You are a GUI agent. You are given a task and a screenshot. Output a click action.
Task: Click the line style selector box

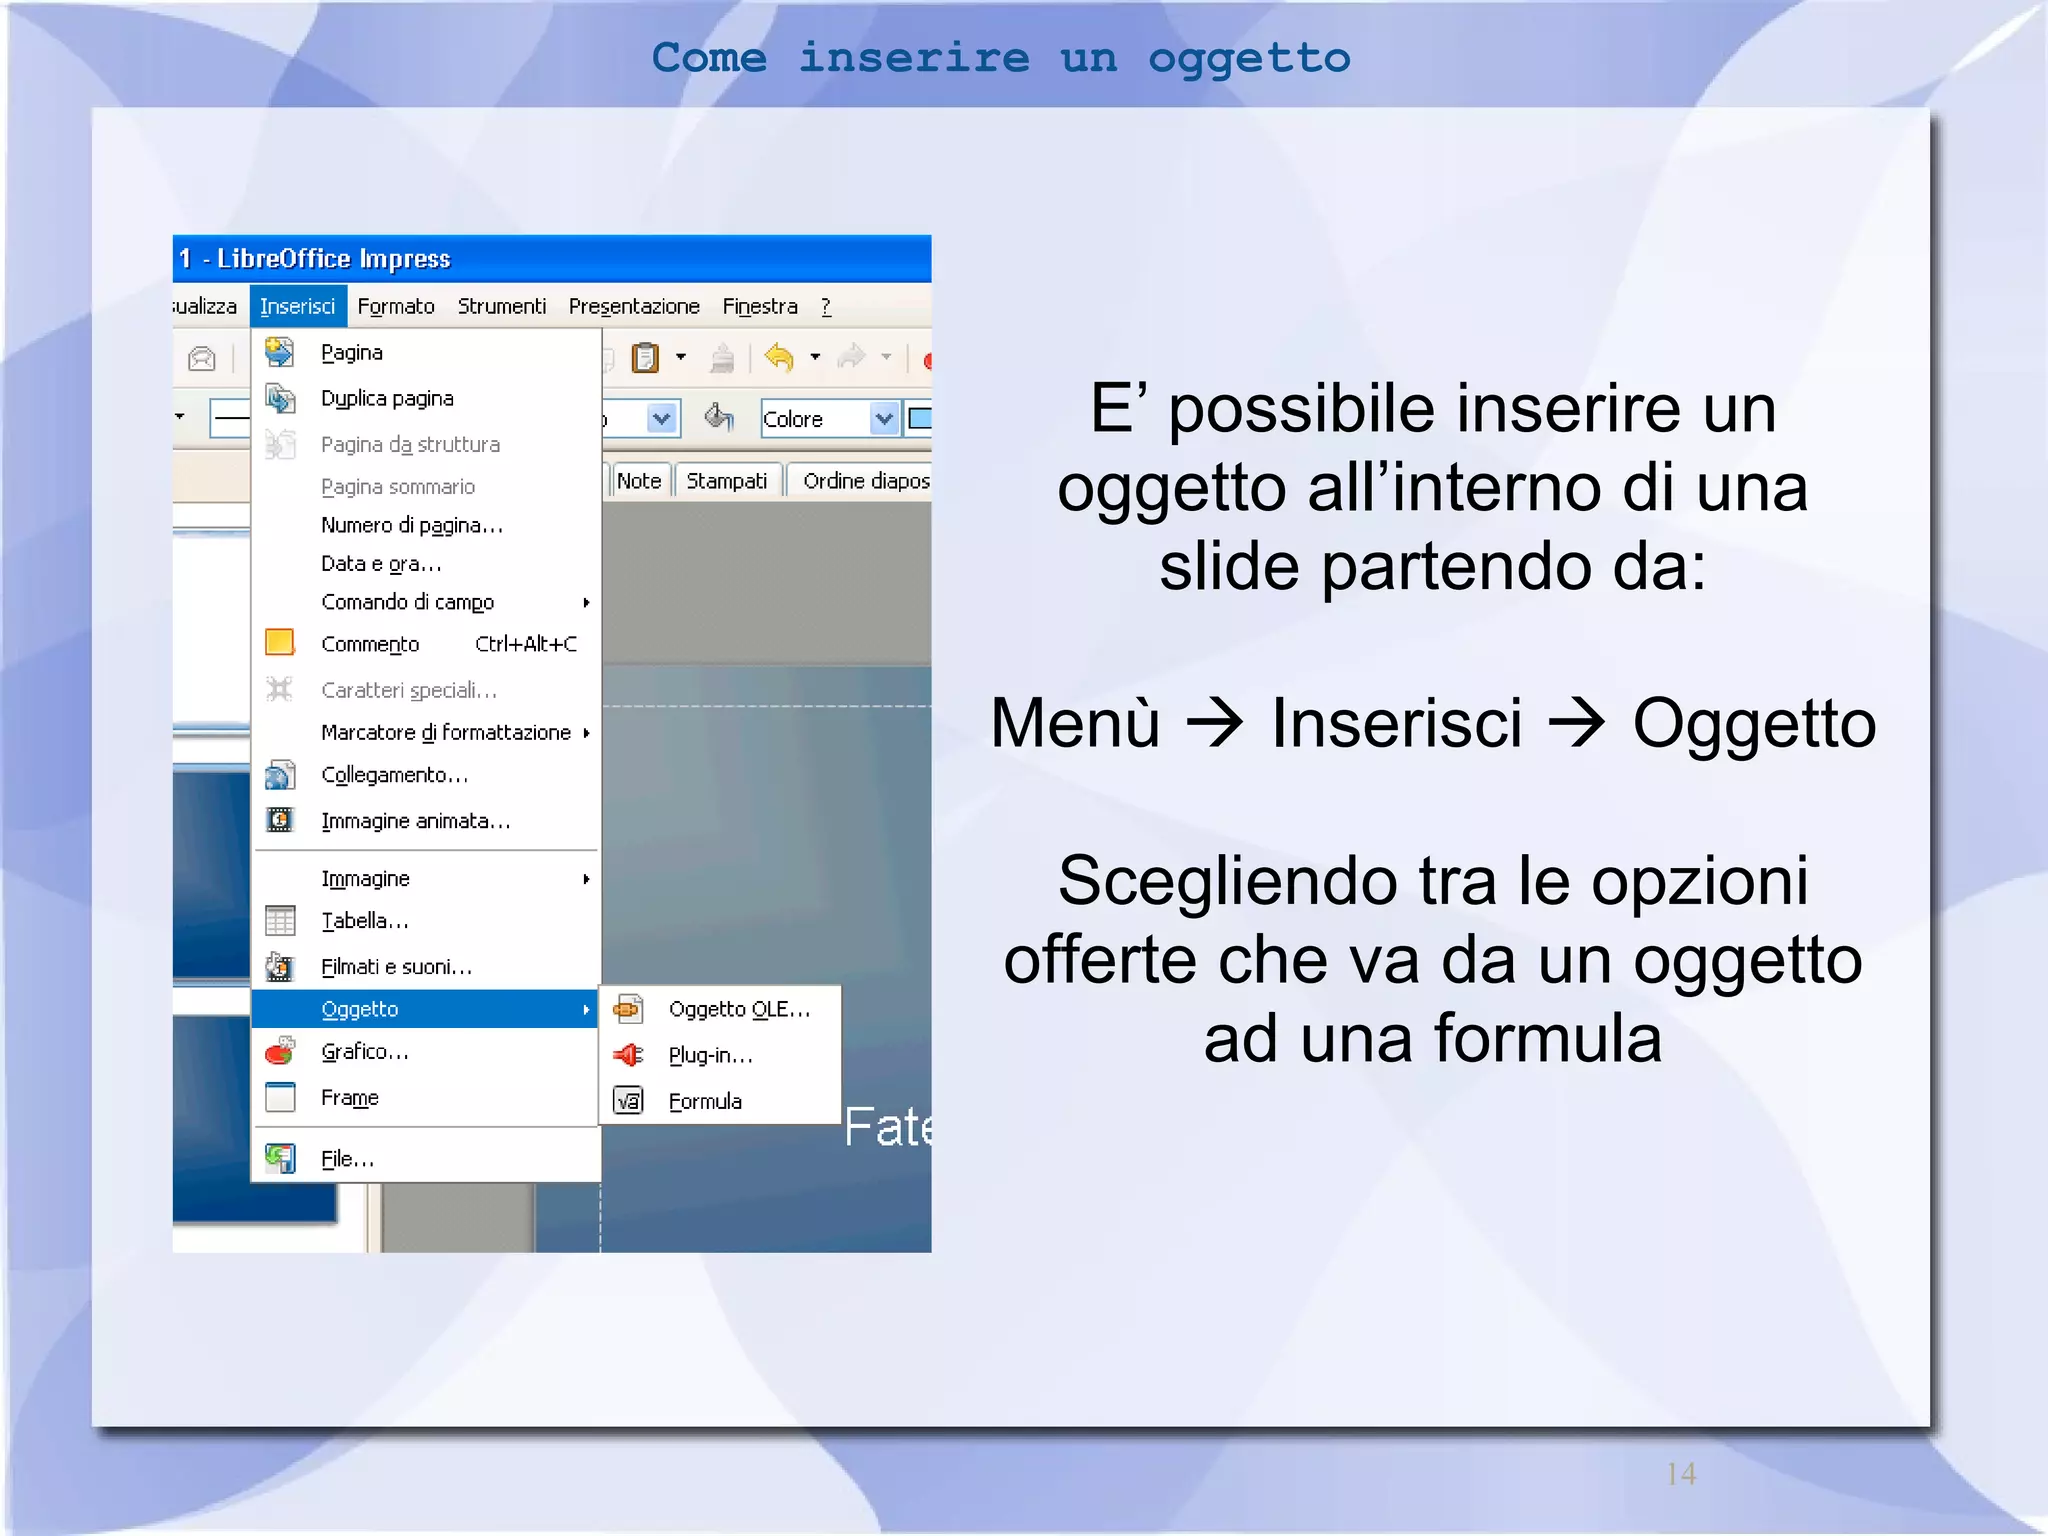[230, 418]
